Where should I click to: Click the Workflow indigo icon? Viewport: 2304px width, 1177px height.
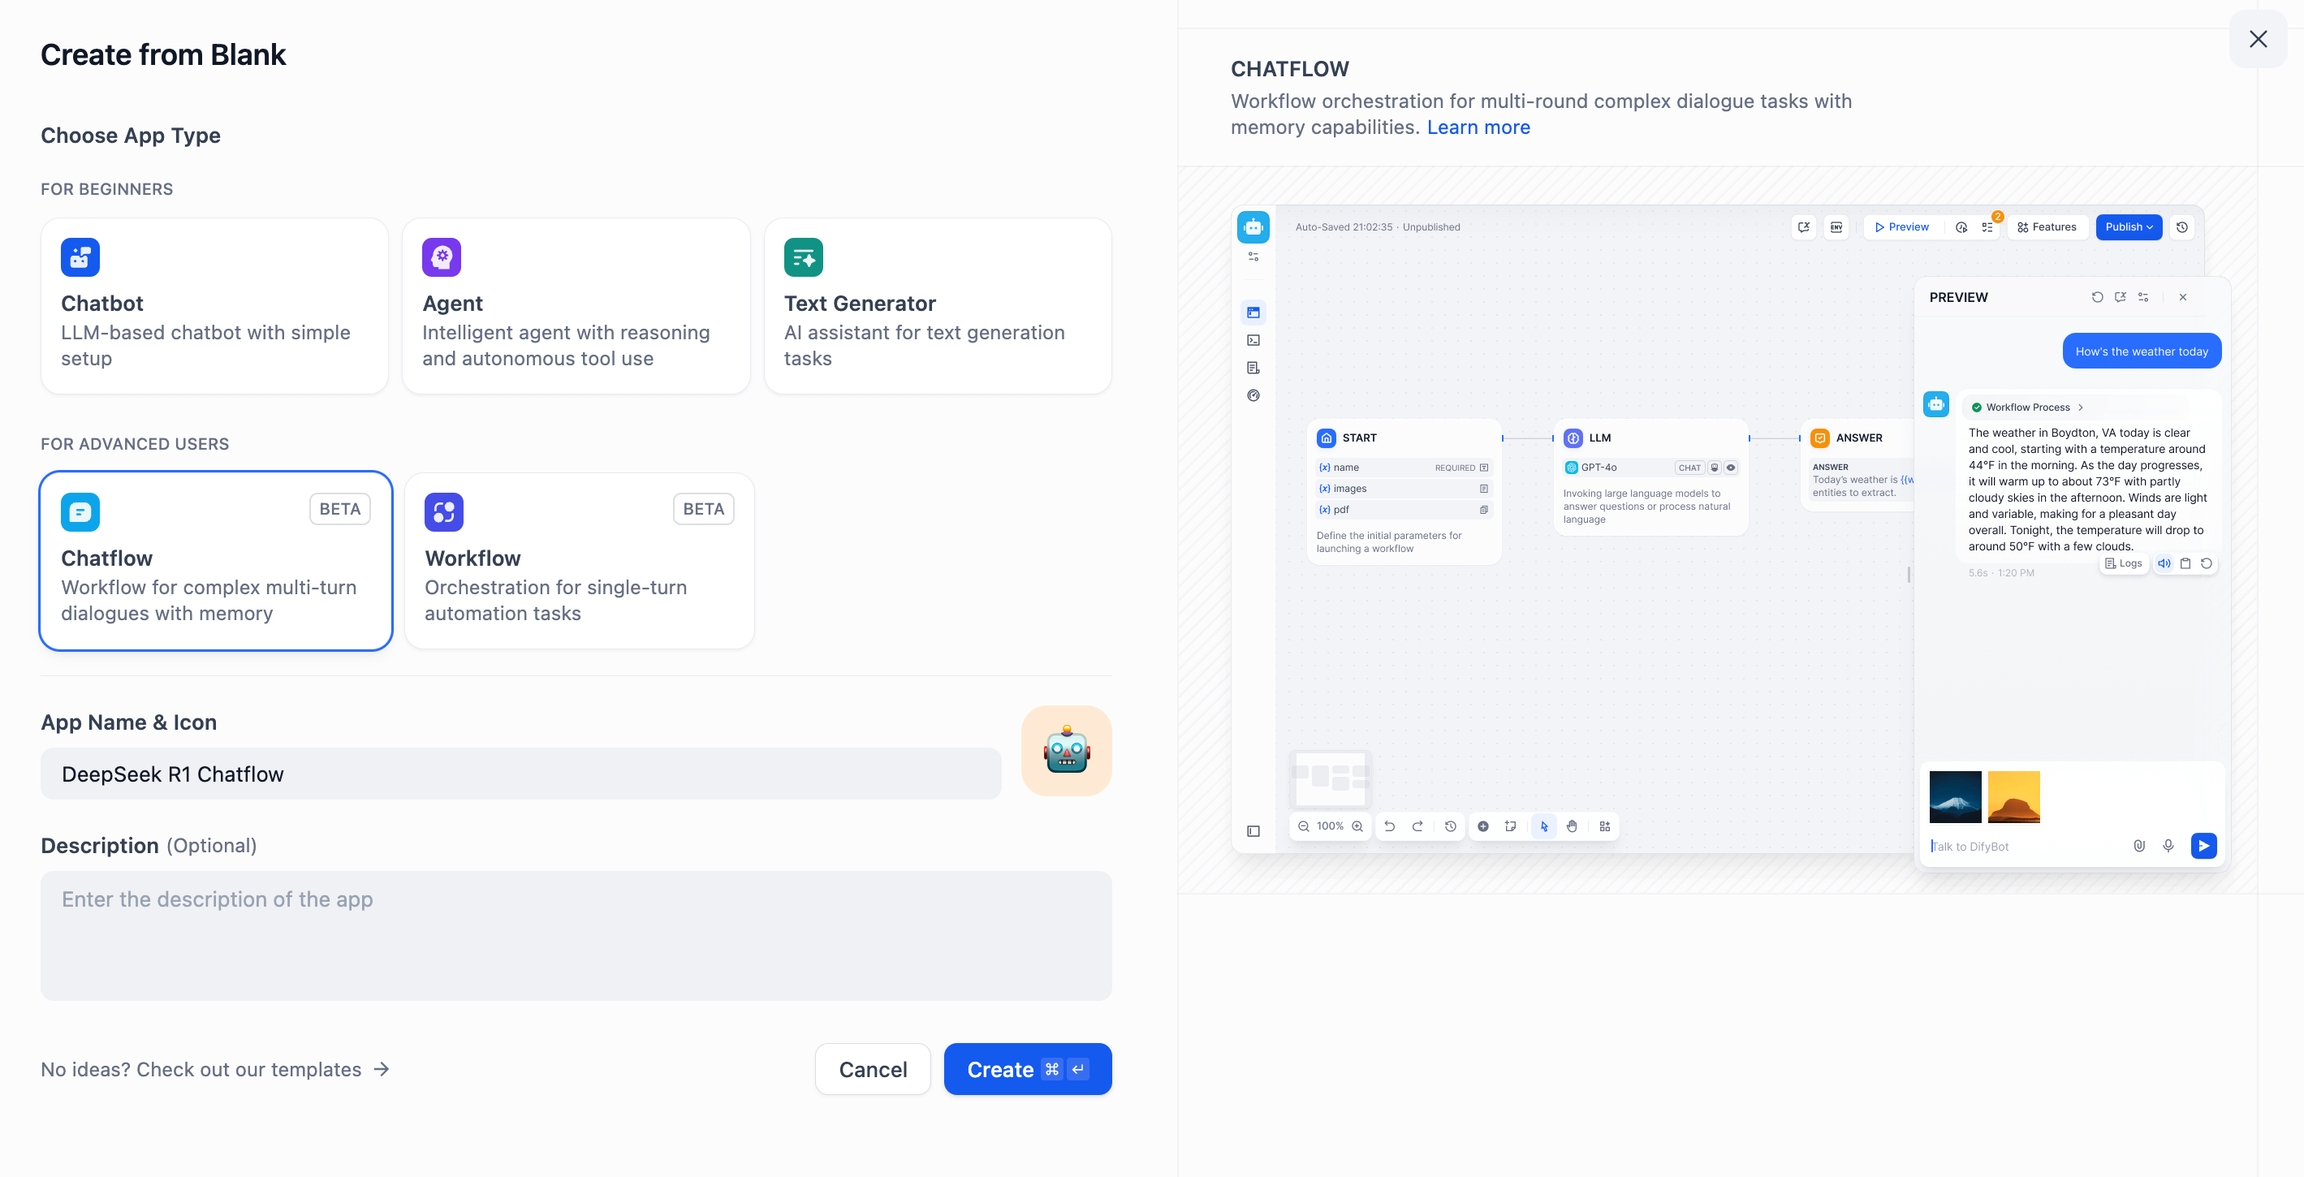tap(444, 512)
